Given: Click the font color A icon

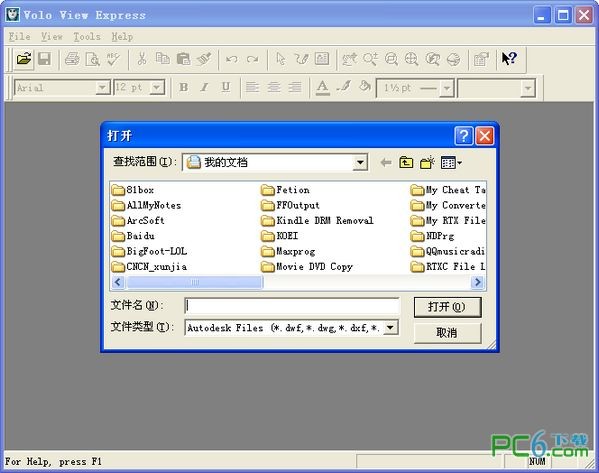Looking at the screenshot, I should pos(322,87).
